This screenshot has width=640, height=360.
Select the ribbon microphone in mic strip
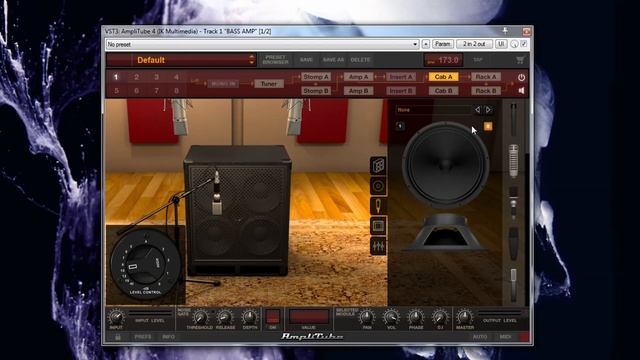513,160
